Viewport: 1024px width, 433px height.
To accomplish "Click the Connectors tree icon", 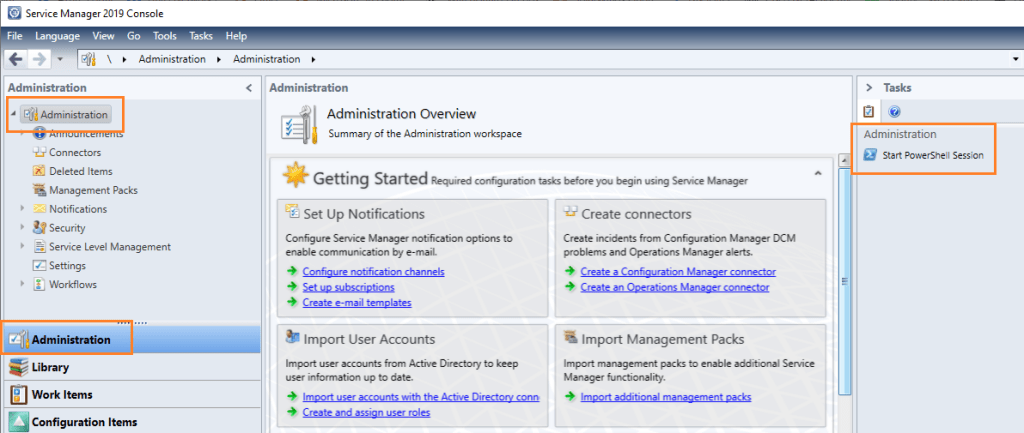I will [39, 153].
